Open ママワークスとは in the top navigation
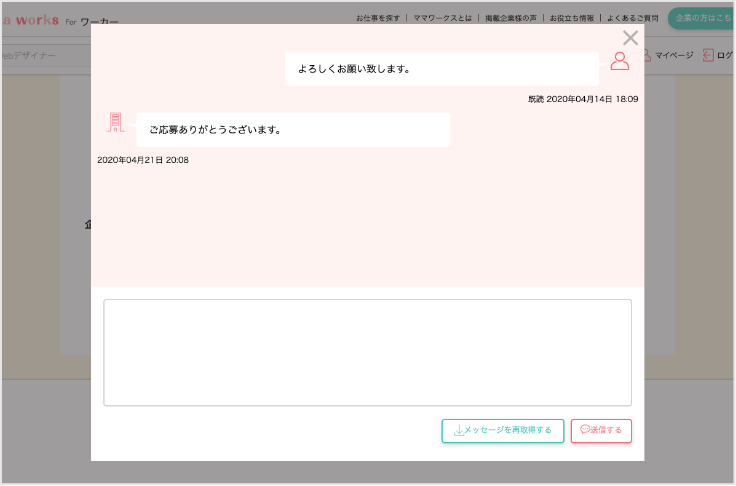The height and width of the screenshot is (486, 736). tap(442, 18)
